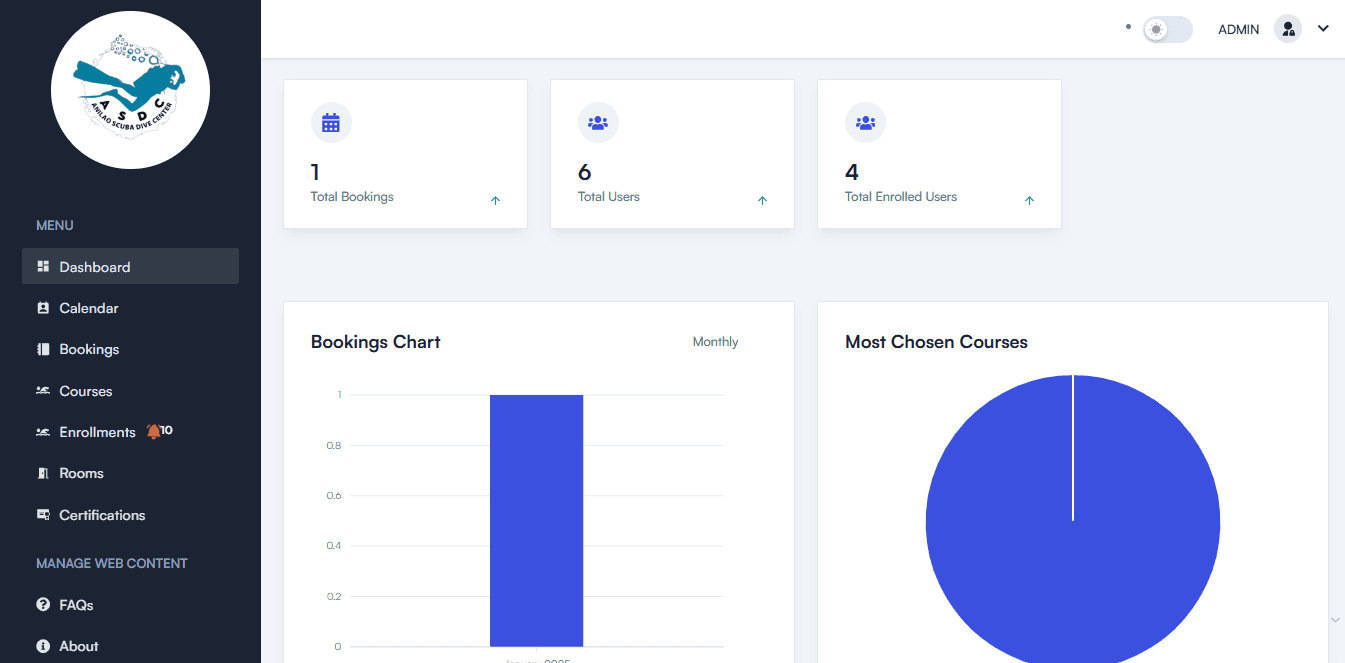Screen dimensions: 1345x663
Task: Open the Calendar menu item
Action: point(89,308)
